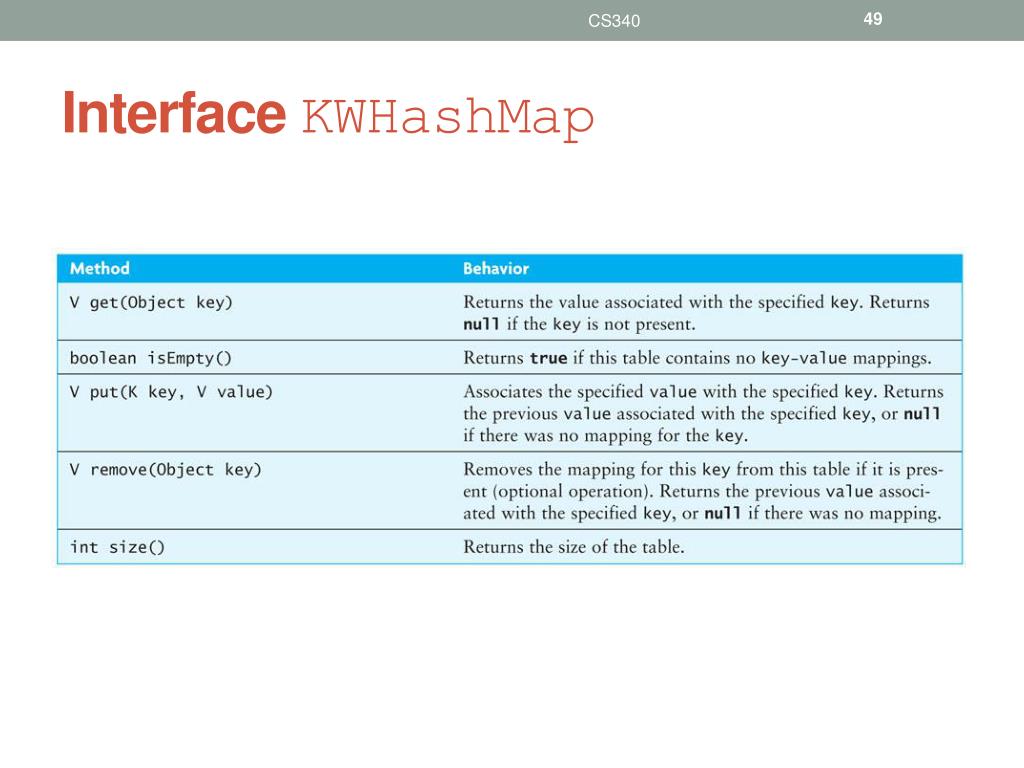Select the V get(Object key) cell
Viewport: 1024px width, 768px height.
[151, 302]
